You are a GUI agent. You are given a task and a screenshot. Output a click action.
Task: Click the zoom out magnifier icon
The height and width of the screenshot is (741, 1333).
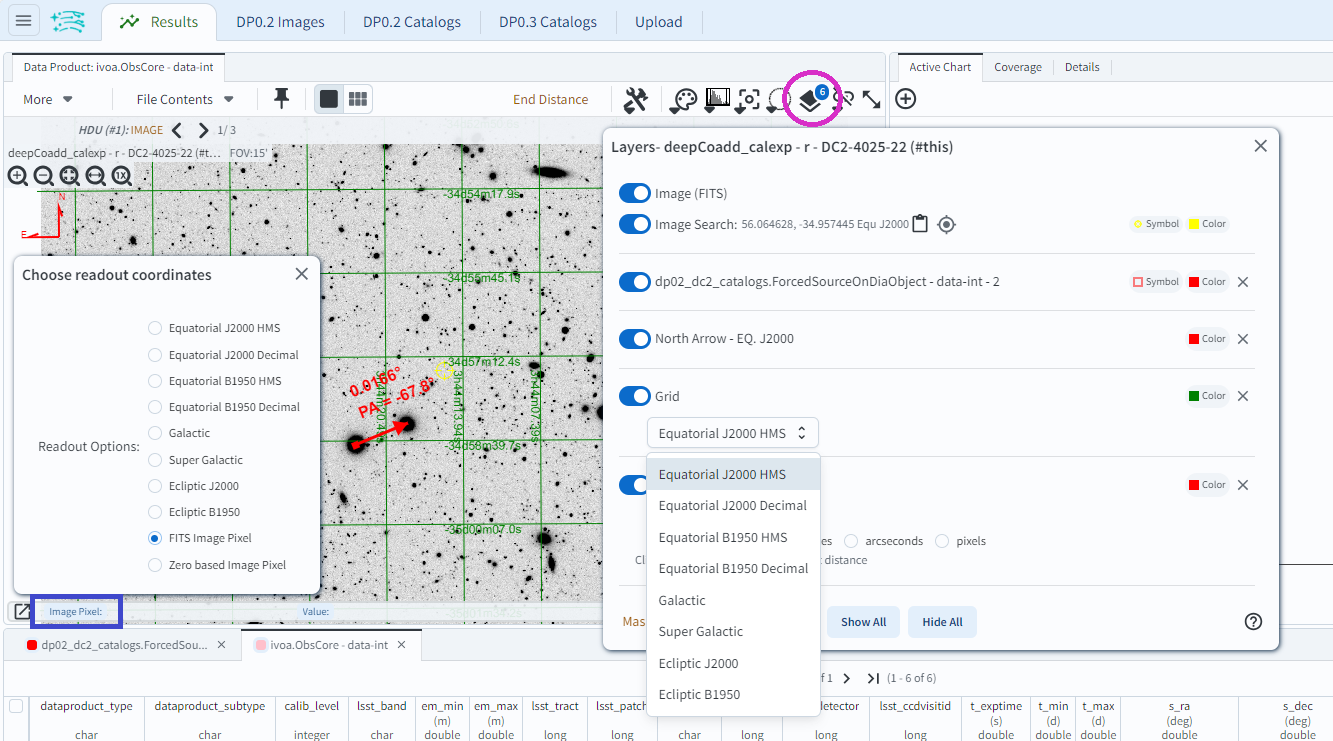44,176
